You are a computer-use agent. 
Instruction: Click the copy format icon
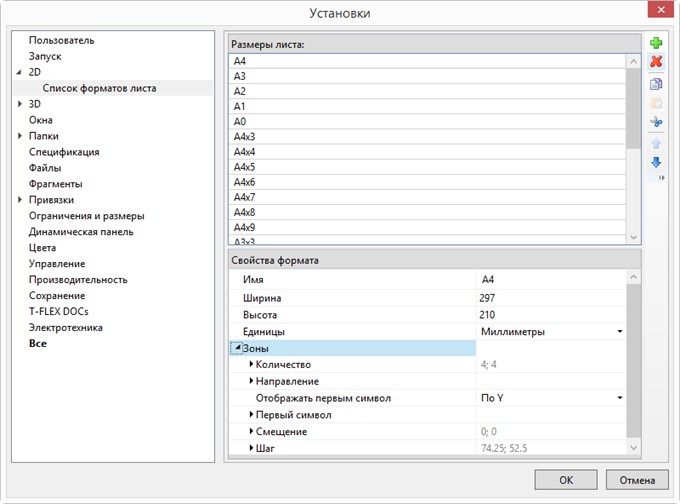[656, 84]
